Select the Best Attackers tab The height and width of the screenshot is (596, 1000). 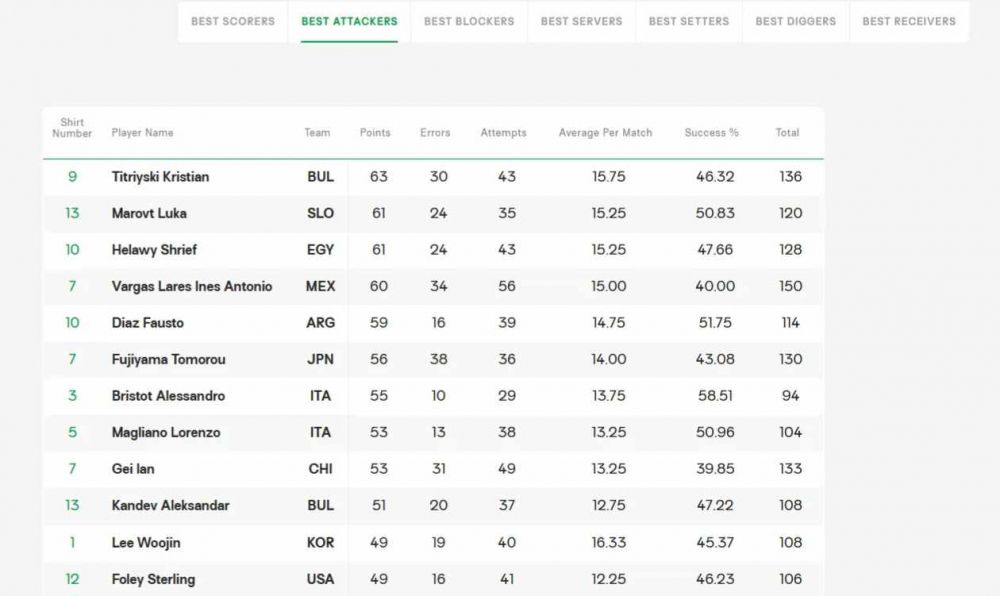[x=349, y=21]
